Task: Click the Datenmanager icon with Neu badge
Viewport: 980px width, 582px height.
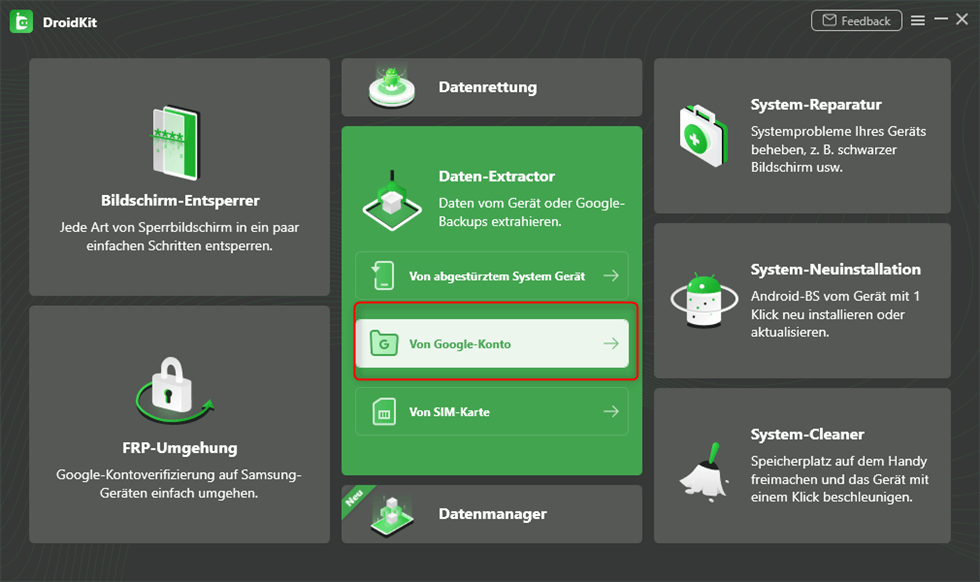Action: pos(390,514)
